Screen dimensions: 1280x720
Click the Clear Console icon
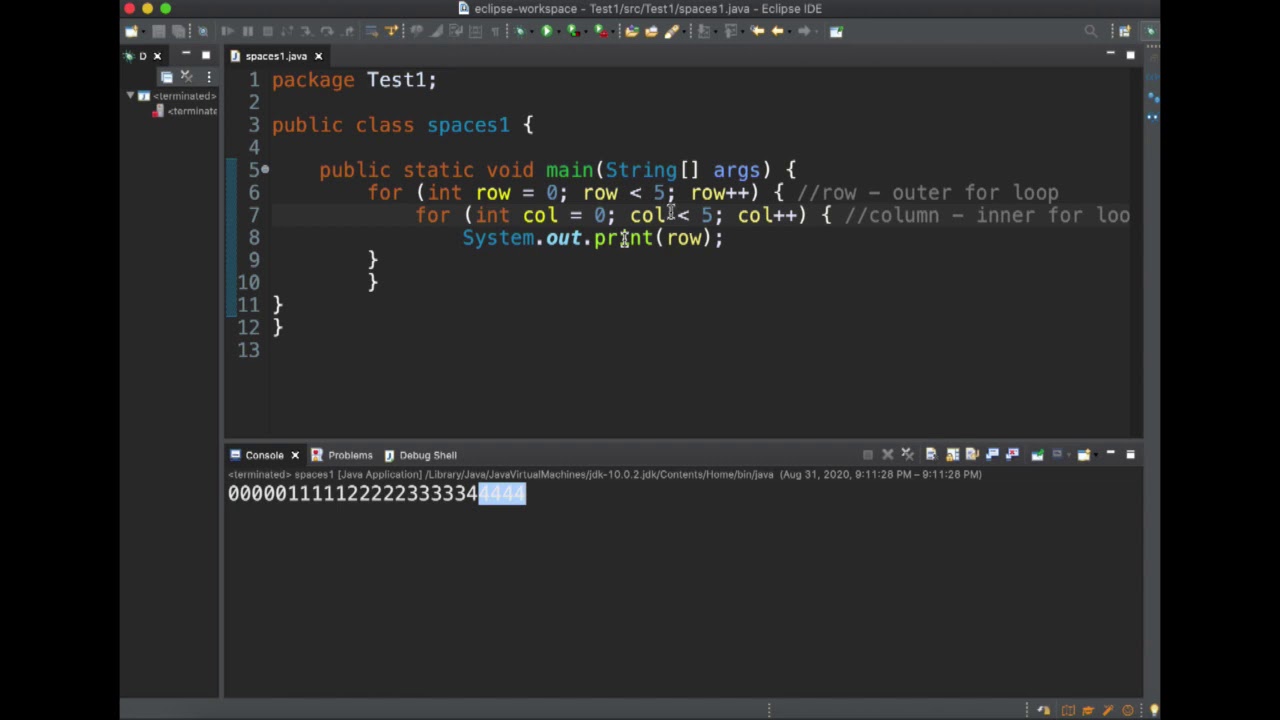(932, 455)
